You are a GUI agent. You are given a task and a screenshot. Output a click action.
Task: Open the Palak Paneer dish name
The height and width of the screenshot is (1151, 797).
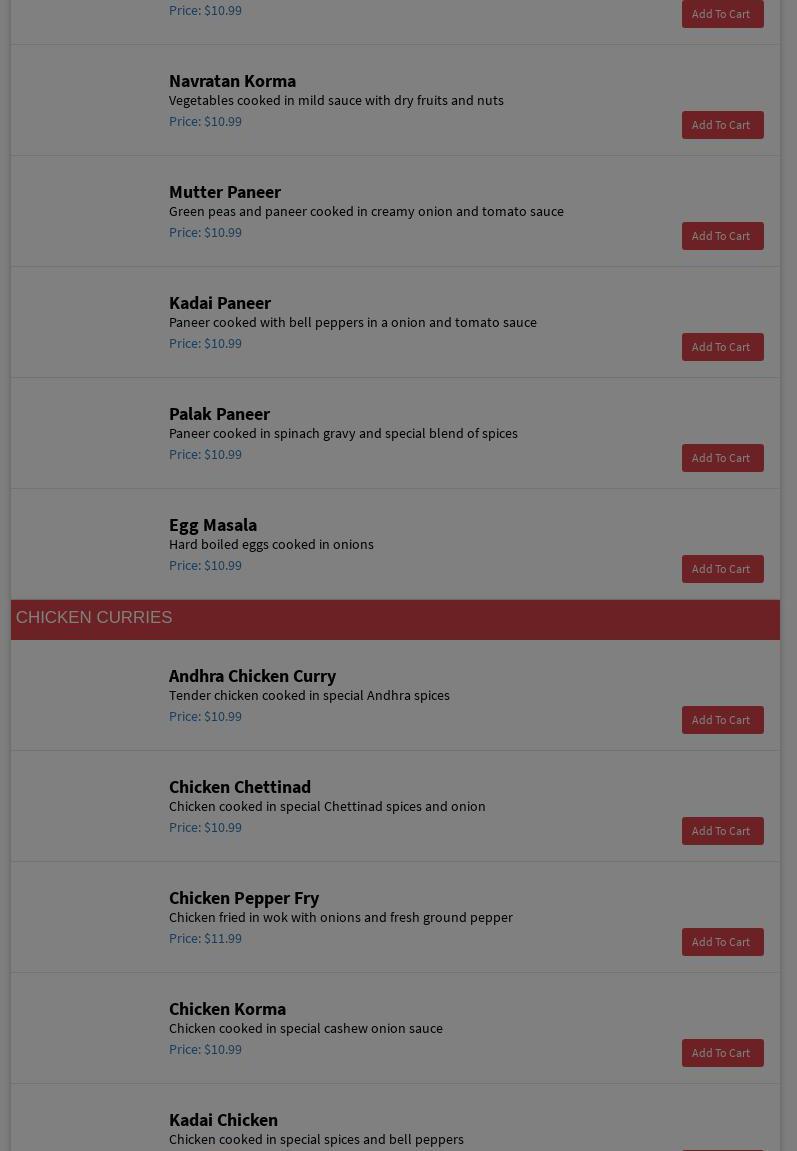[219, 414]
